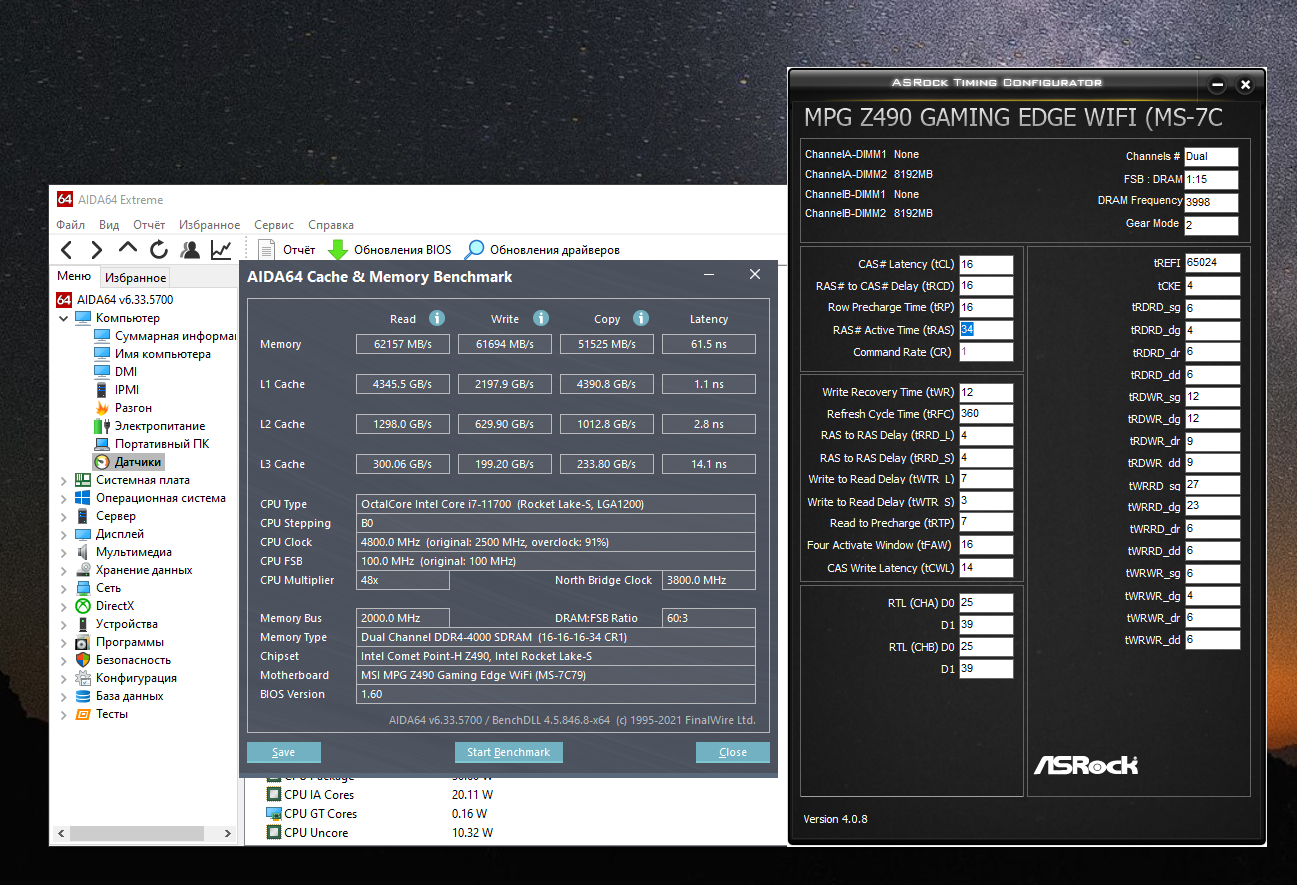Viewport: 1297px width, 885px height.
Task: Click the tCKE value field
Action: pyautogui.click(x=1213, y=286)
